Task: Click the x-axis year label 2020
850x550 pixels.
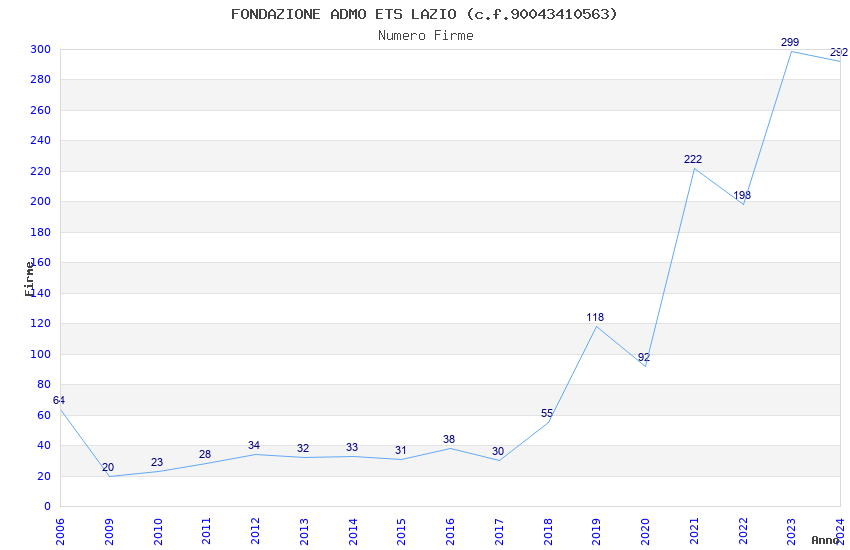Action: tap(645, 531)
